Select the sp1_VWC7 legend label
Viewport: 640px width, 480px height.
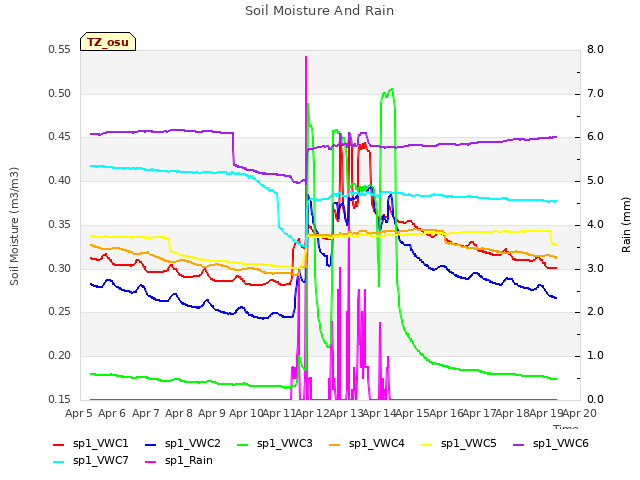click(100, 461)
